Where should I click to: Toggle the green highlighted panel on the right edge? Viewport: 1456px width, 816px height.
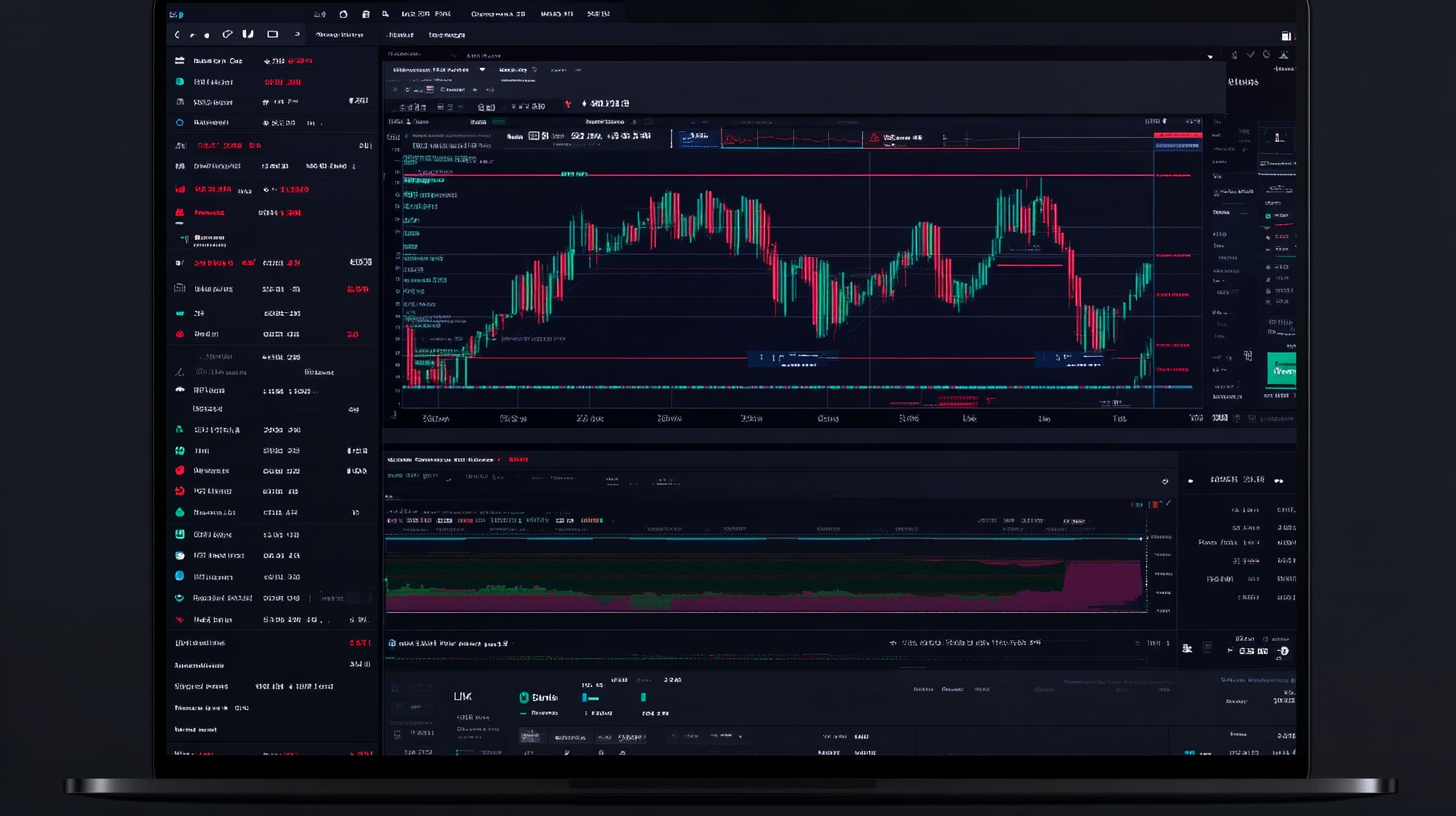tap(1284, 369)
